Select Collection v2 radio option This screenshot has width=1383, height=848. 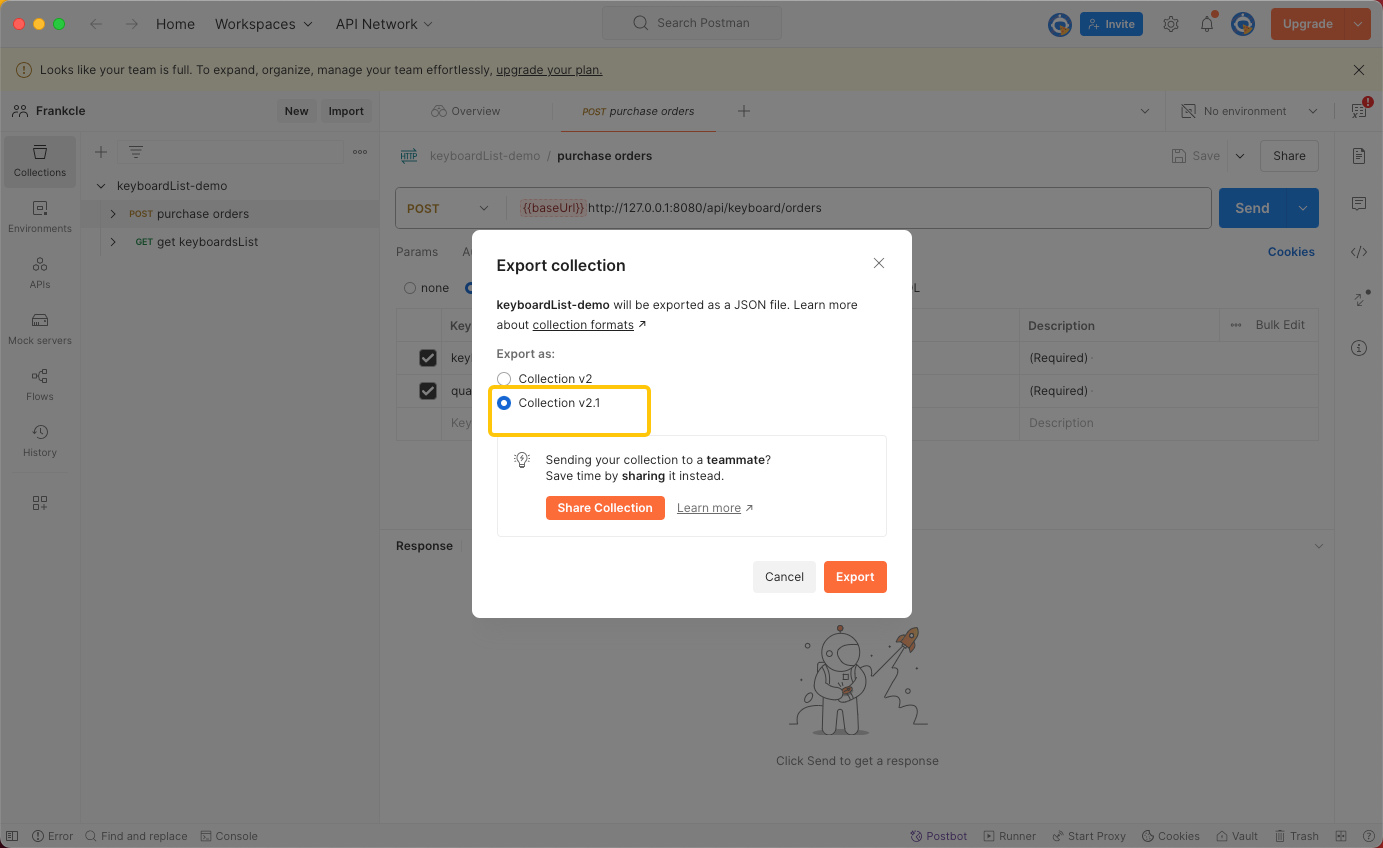coord(504,379)
